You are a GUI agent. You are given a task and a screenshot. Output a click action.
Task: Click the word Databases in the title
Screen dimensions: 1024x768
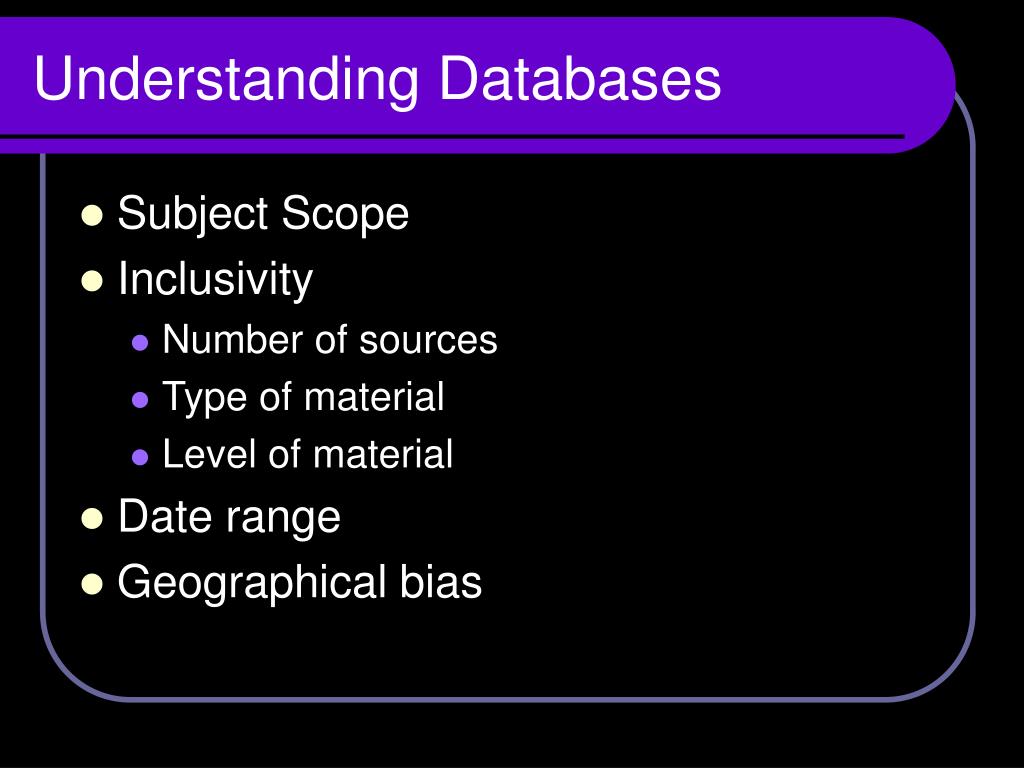(580, 80)
